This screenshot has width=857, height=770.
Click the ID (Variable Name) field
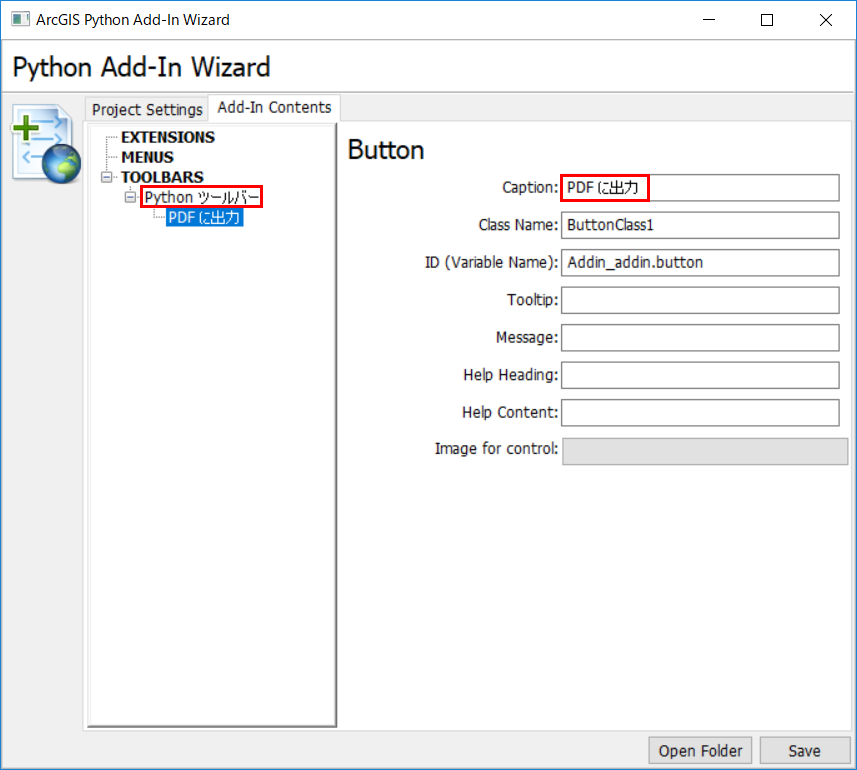point(700,263)
